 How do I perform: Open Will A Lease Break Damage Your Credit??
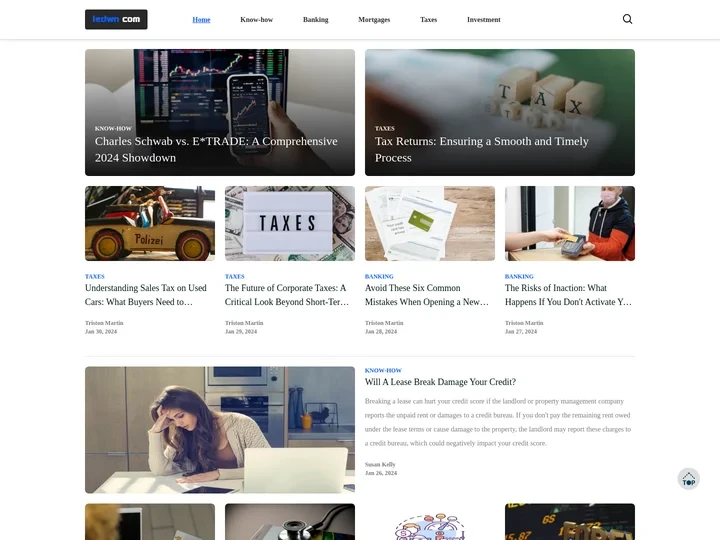(440, 382)
